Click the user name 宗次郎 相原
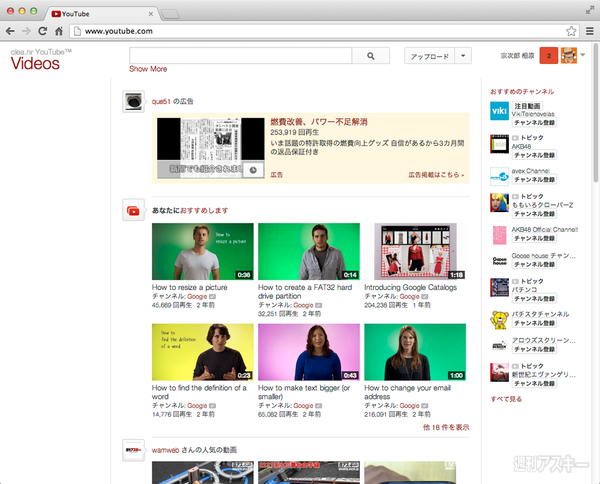The image size is (600, 484). coord(517,56)
